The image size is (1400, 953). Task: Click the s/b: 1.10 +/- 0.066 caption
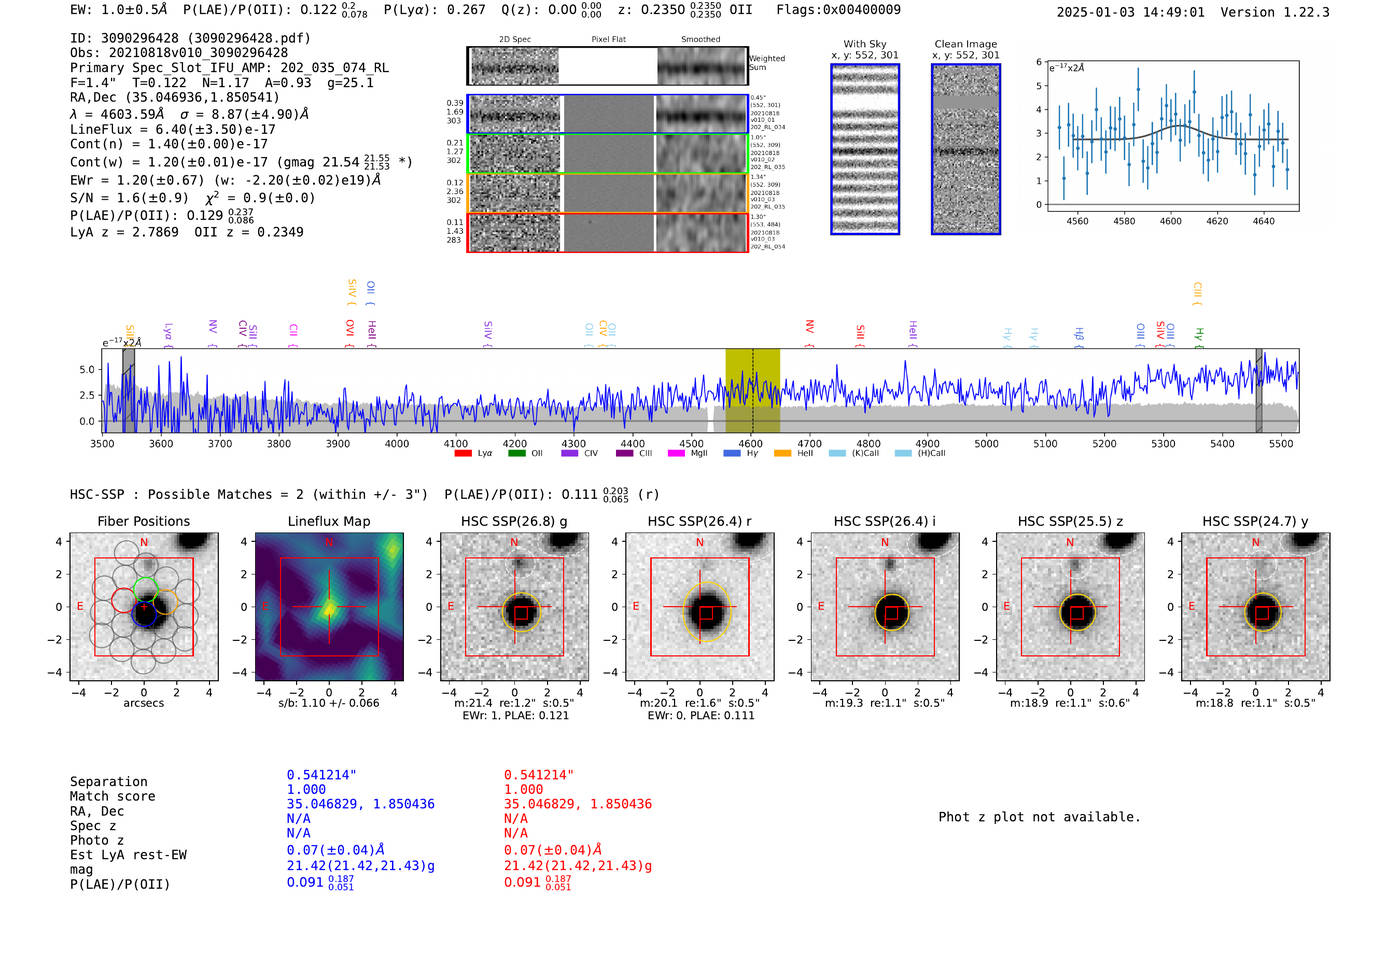pyautogui.click(x=329, y=703)
